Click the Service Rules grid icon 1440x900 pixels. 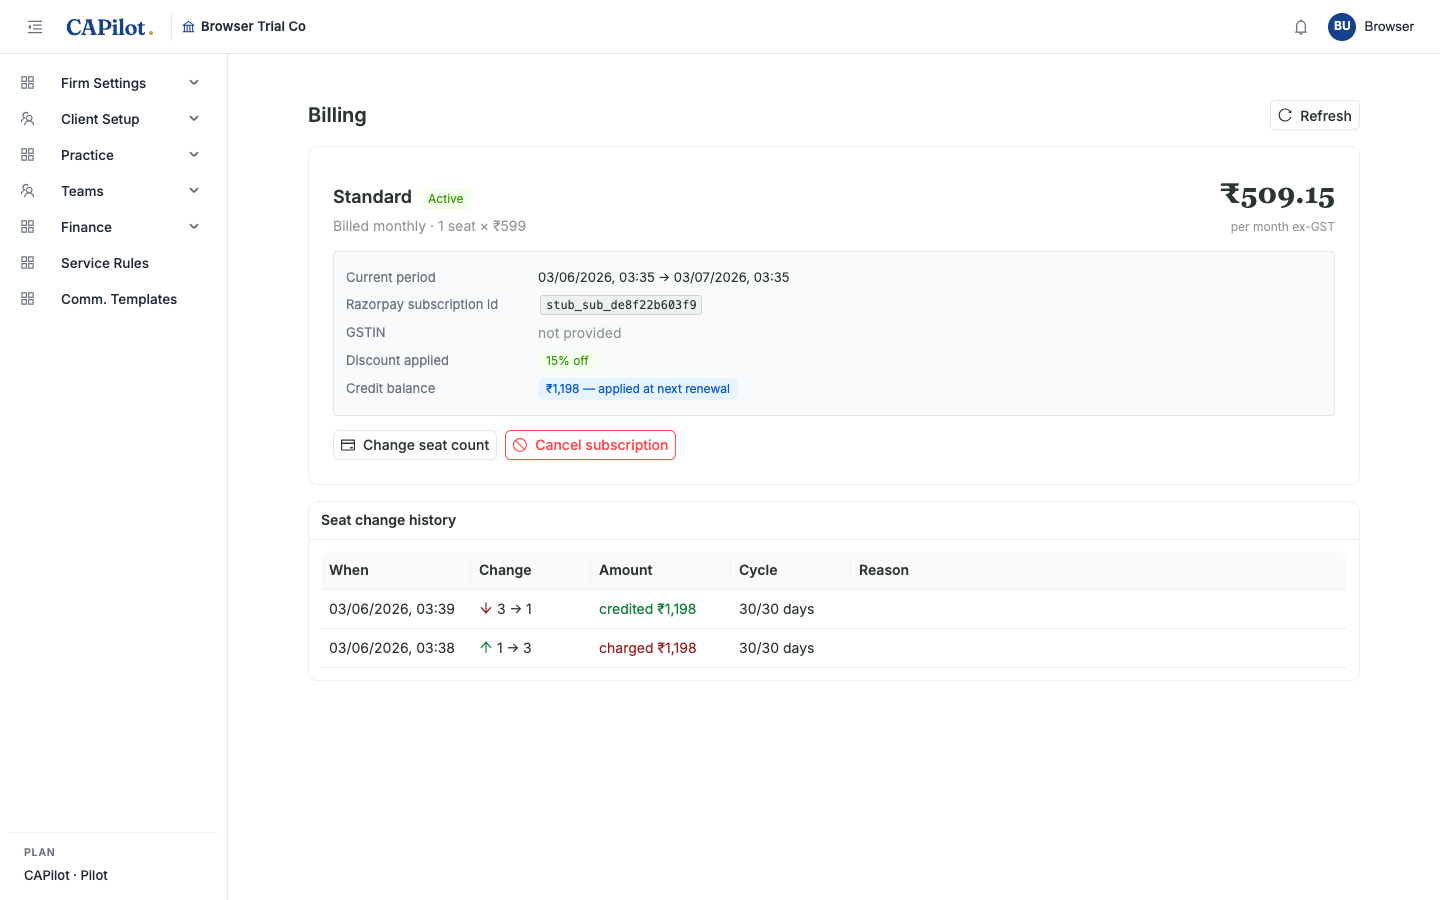[28, 263]
